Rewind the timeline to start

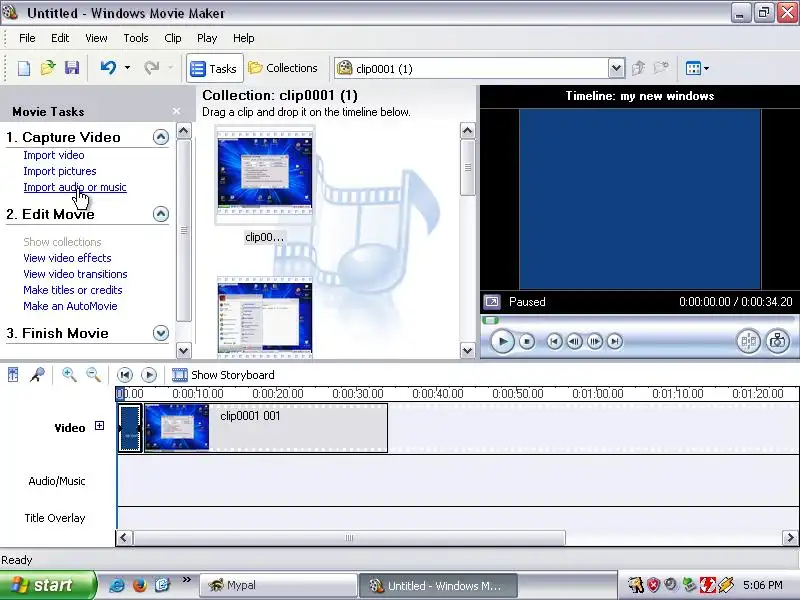(124, 375)
